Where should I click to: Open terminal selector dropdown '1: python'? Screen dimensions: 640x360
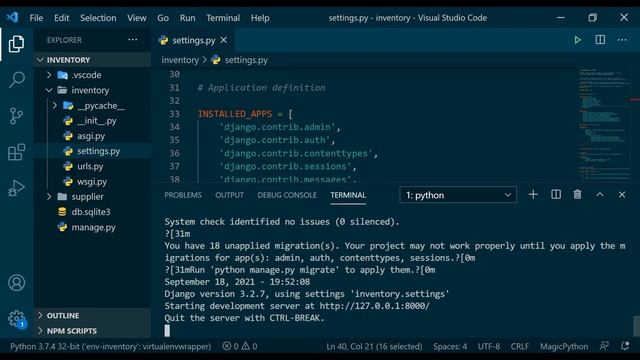pos(458,195)
